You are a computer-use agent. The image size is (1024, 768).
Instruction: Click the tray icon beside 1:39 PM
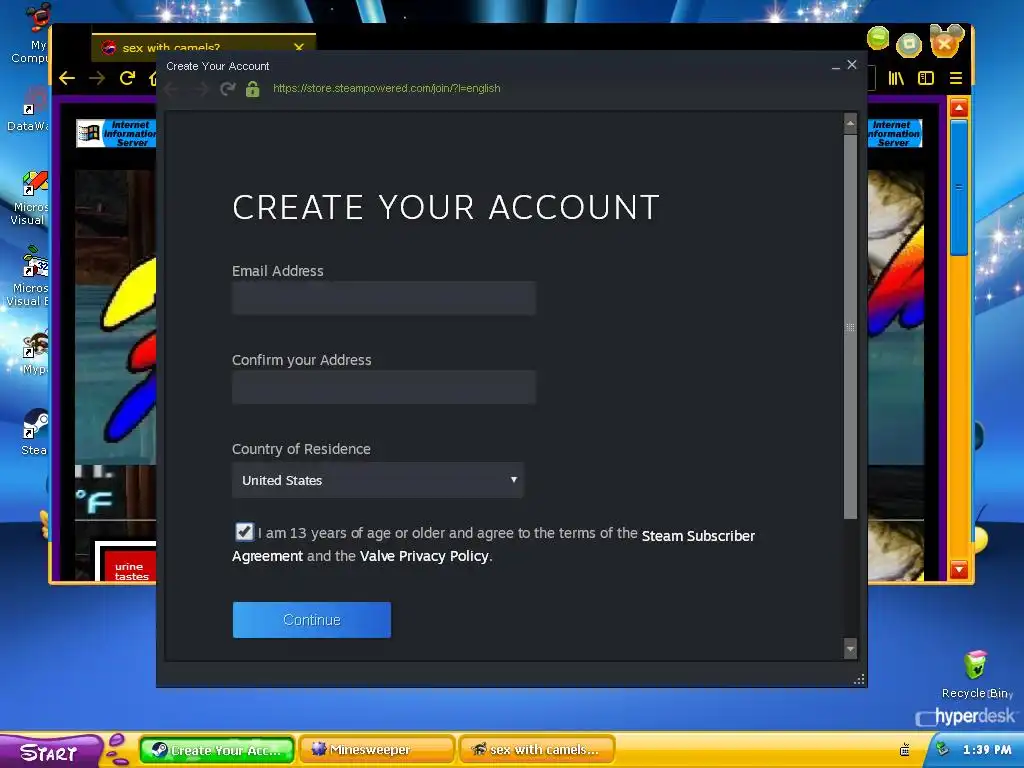(942, 749)
